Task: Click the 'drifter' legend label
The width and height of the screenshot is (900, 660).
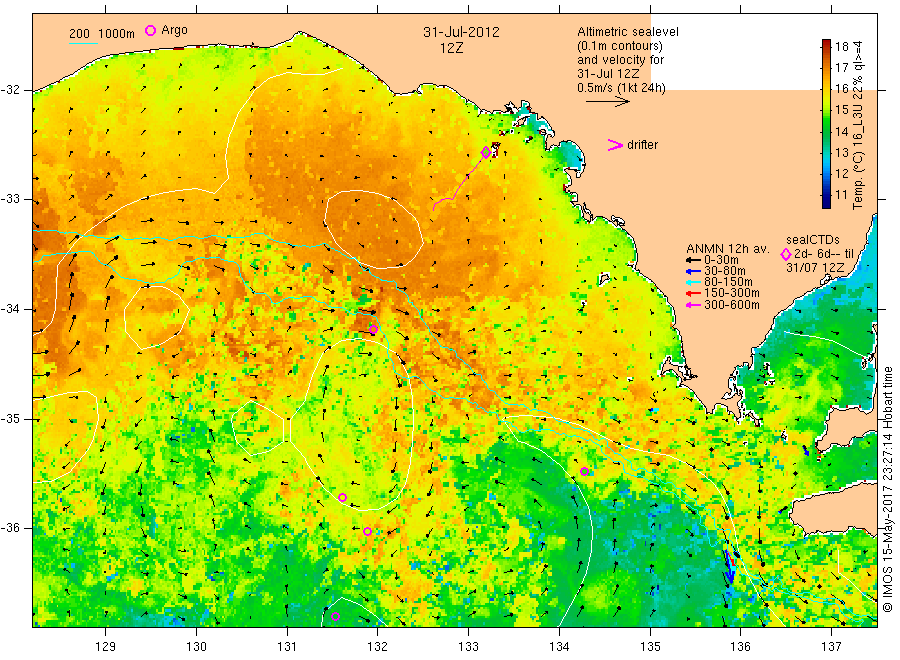Action: 642,145
